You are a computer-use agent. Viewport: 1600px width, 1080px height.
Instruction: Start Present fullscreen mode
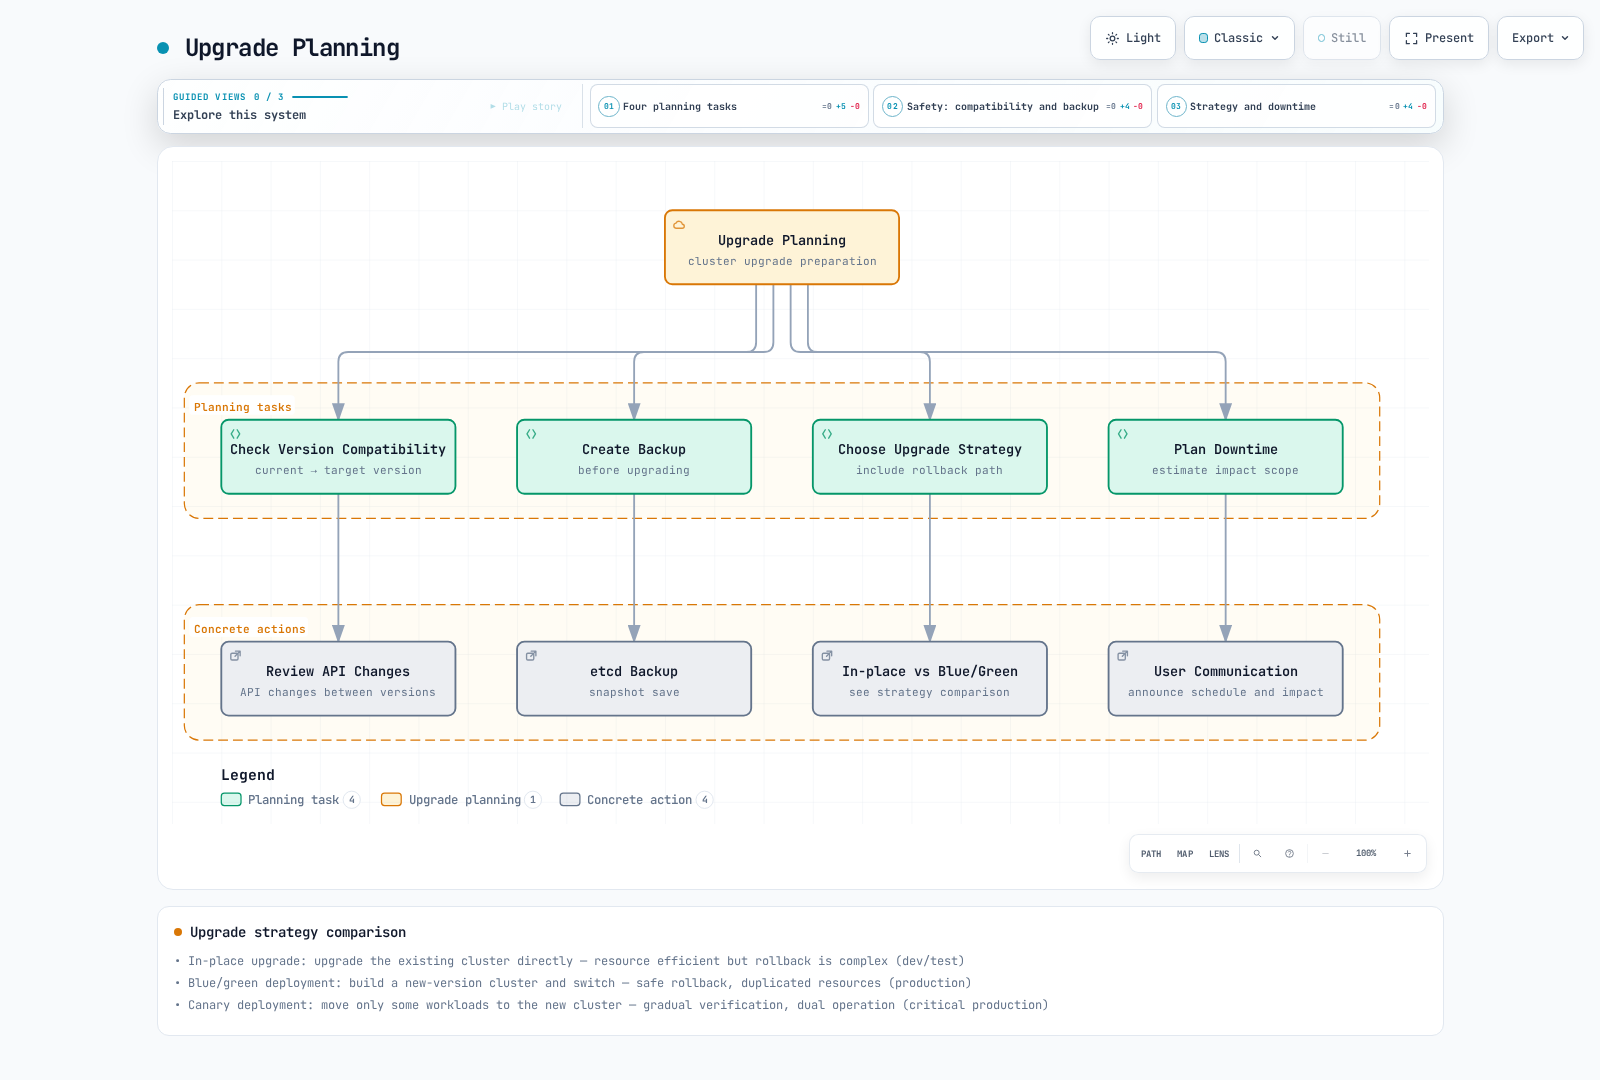click(x=1439, y=38)
